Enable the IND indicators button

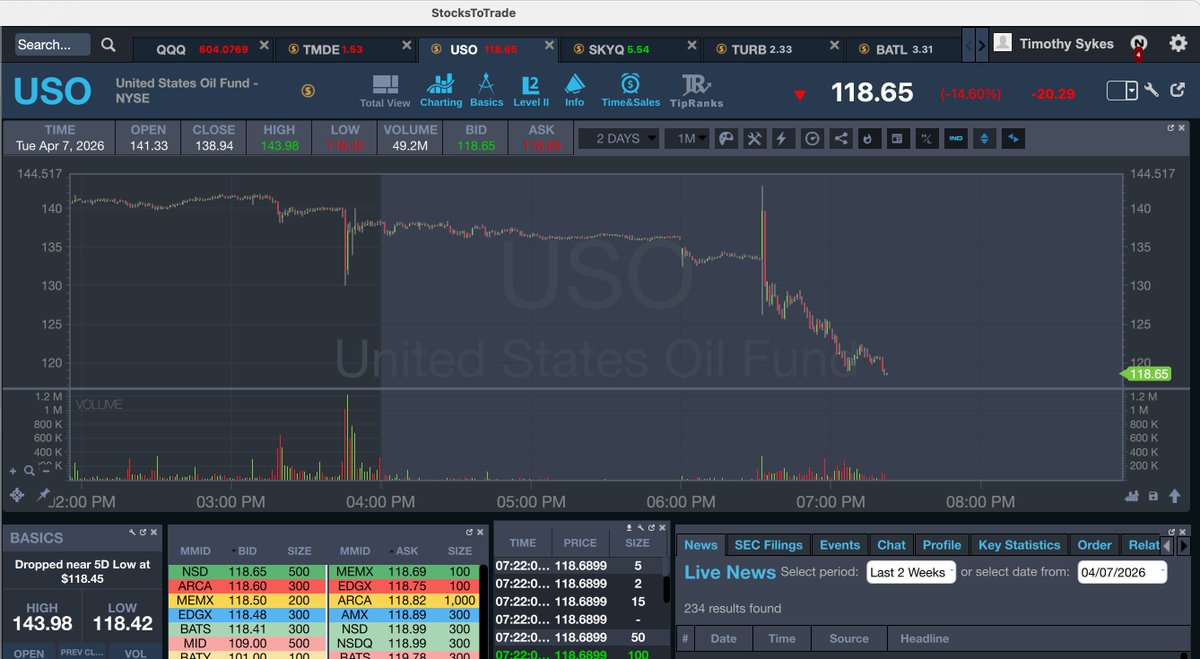[x=956, y=138]
